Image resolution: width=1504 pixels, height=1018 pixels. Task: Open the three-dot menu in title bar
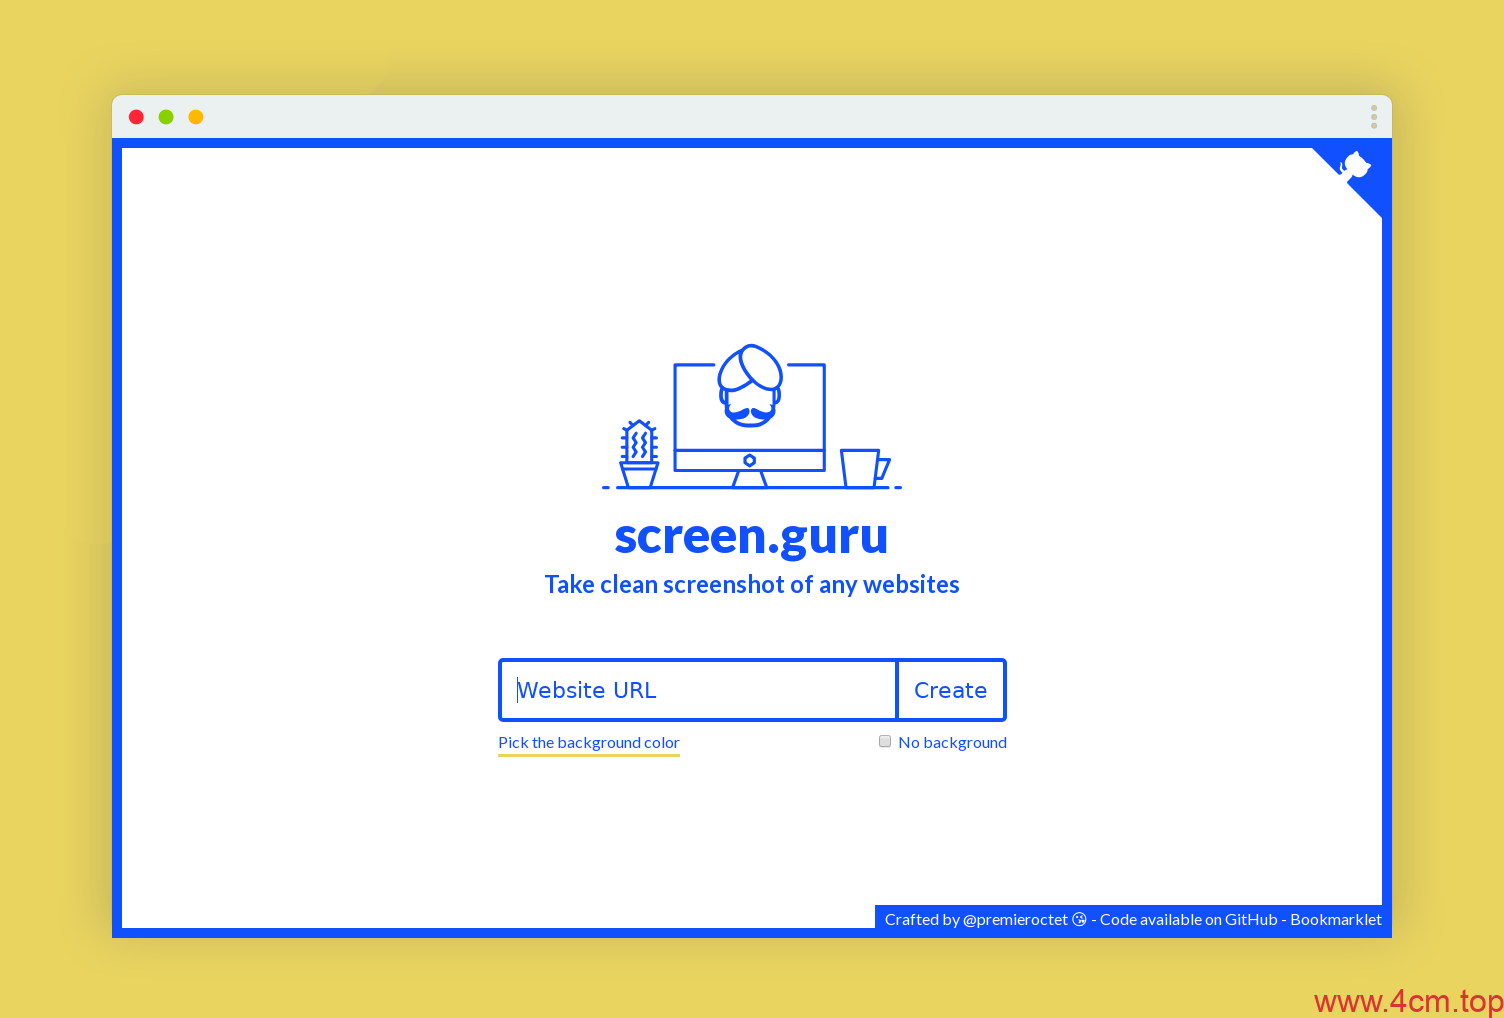1374,117
